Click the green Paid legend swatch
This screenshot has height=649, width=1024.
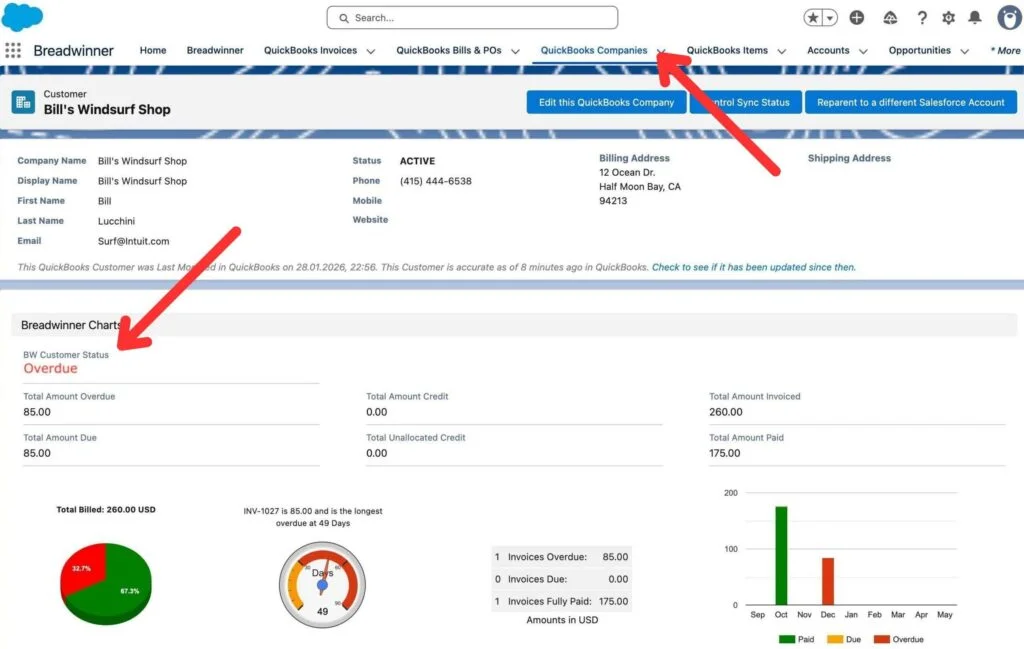tap(787, 639)
